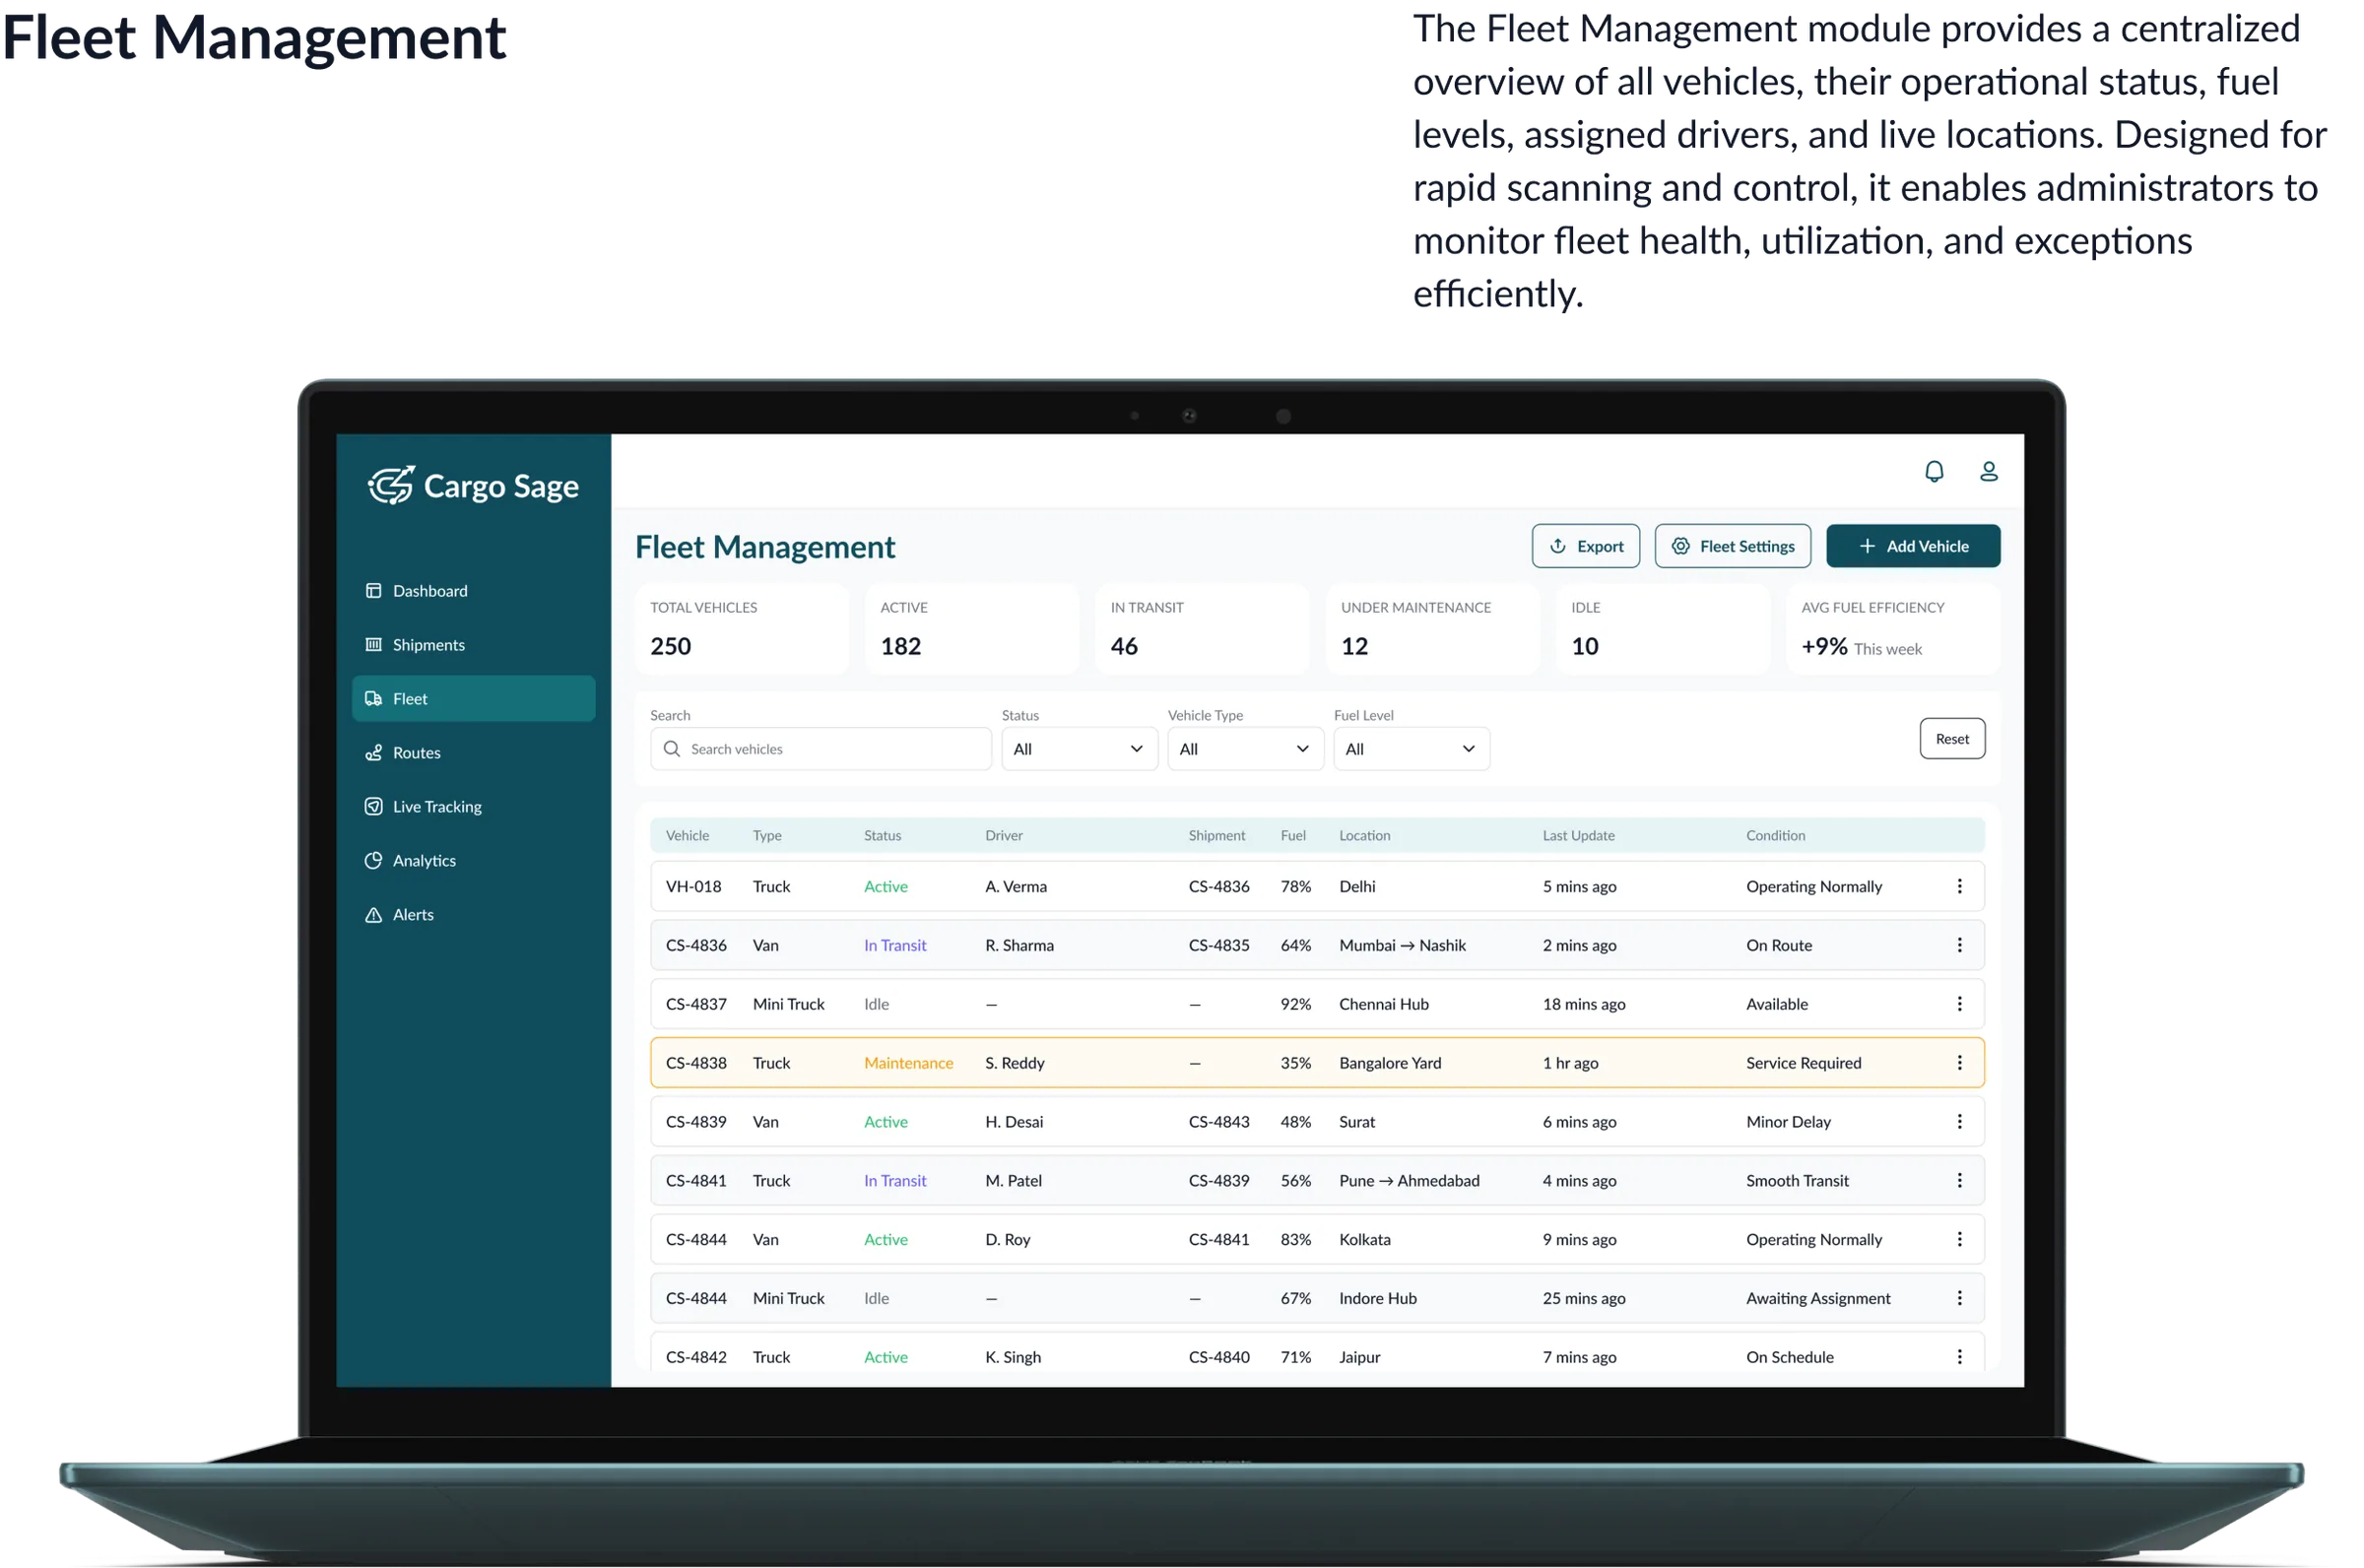Select the Shipments icon in sidebar

click(x=373, y=644)
